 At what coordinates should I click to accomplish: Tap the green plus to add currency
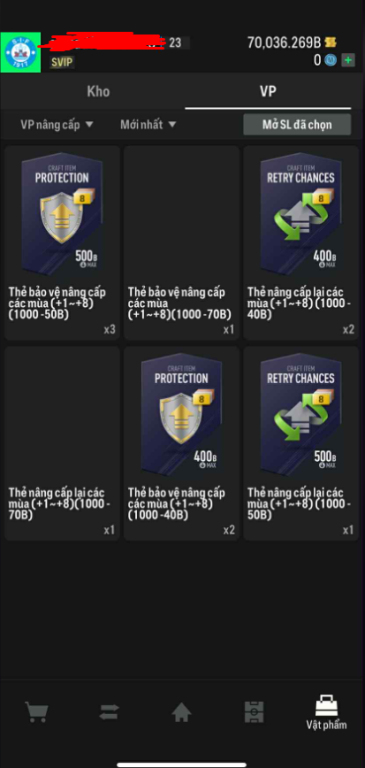348,60
